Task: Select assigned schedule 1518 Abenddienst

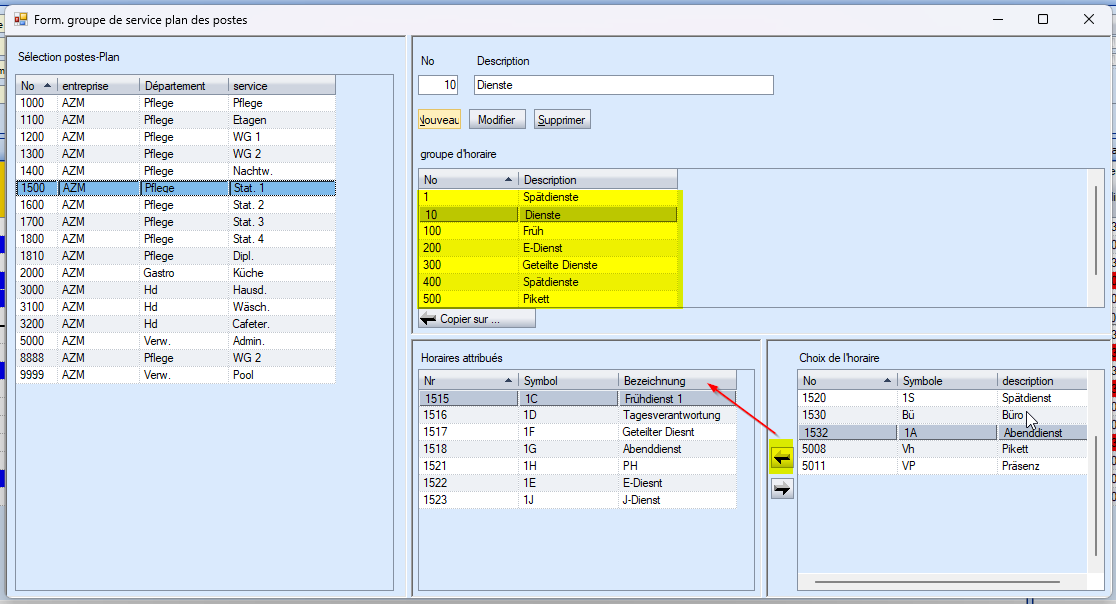Action: pyautogui.click(x=577, y=450)
